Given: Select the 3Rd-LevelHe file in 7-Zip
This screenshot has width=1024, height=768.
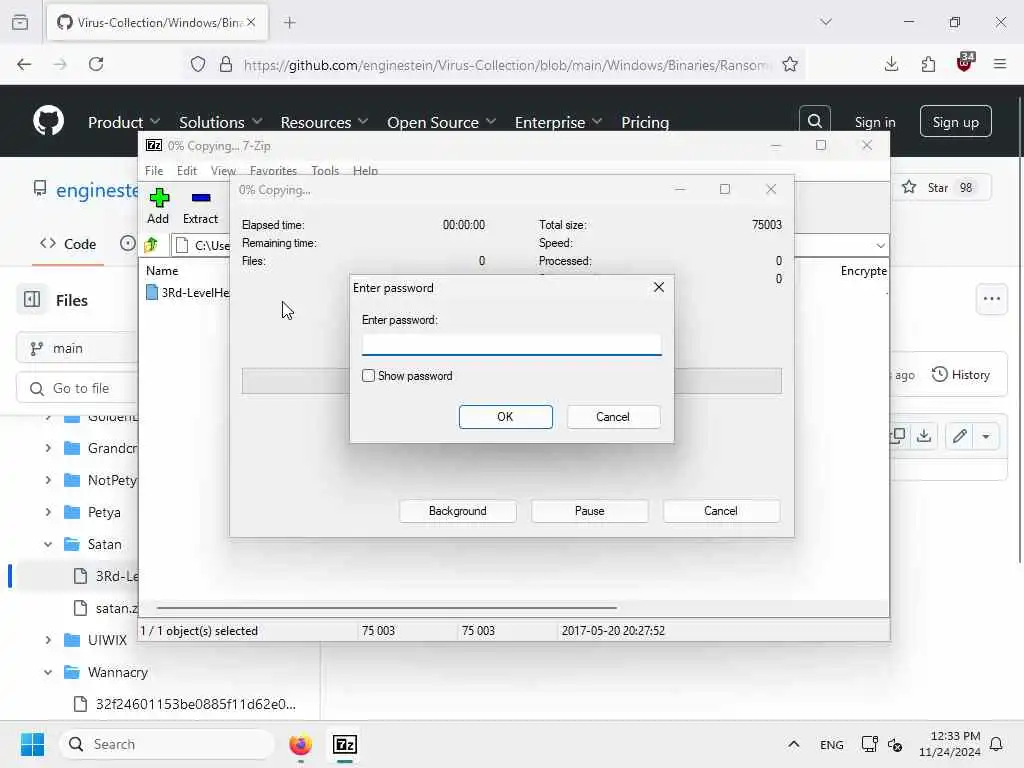Looking at the screenshot, I should (187, 293).
